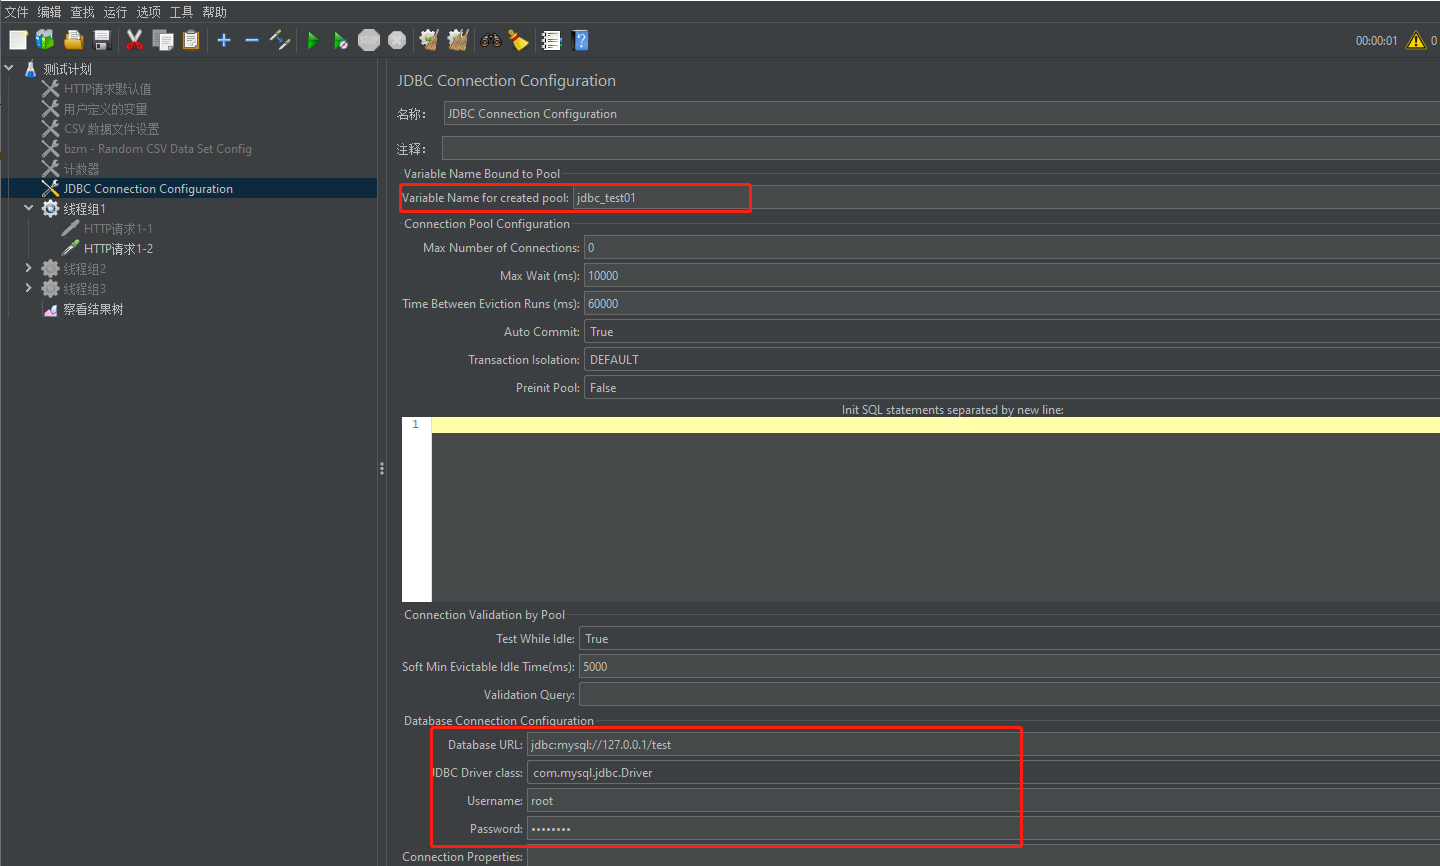Viewport: 1440px width, 866px height.
Task: Select 线程组3 in the tree
Action: (x=84, y=289)
